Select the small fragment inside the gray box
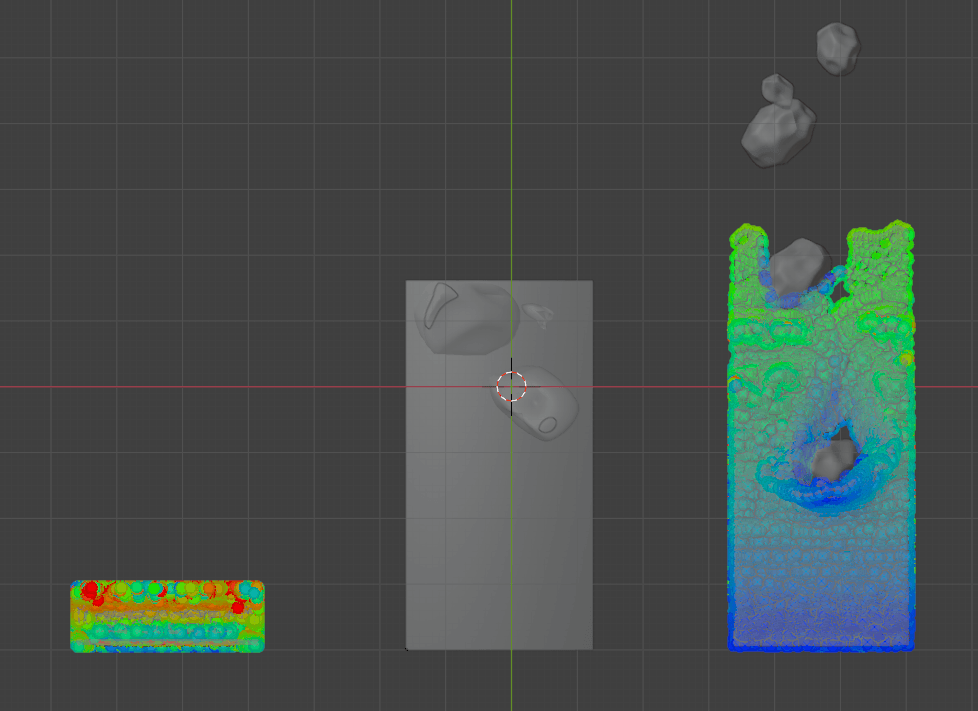The image size is (978, 711). pos(538,315)
